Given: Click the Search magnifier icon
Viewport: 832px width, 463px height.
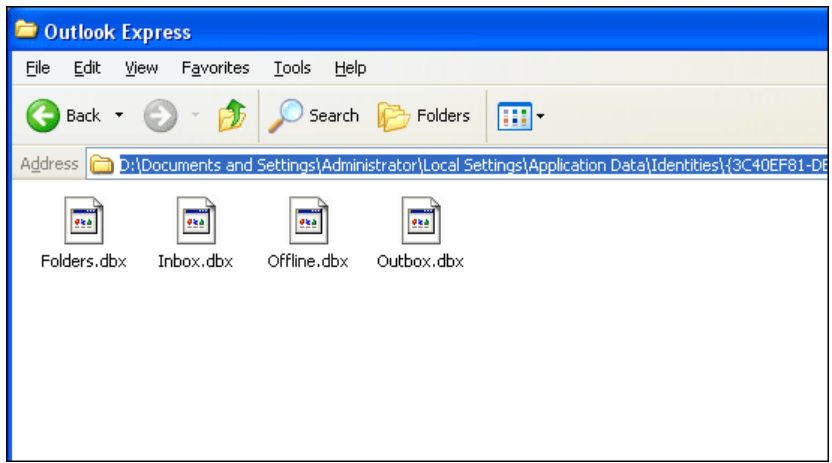Looking at the screenshot, I should point(285,116).
